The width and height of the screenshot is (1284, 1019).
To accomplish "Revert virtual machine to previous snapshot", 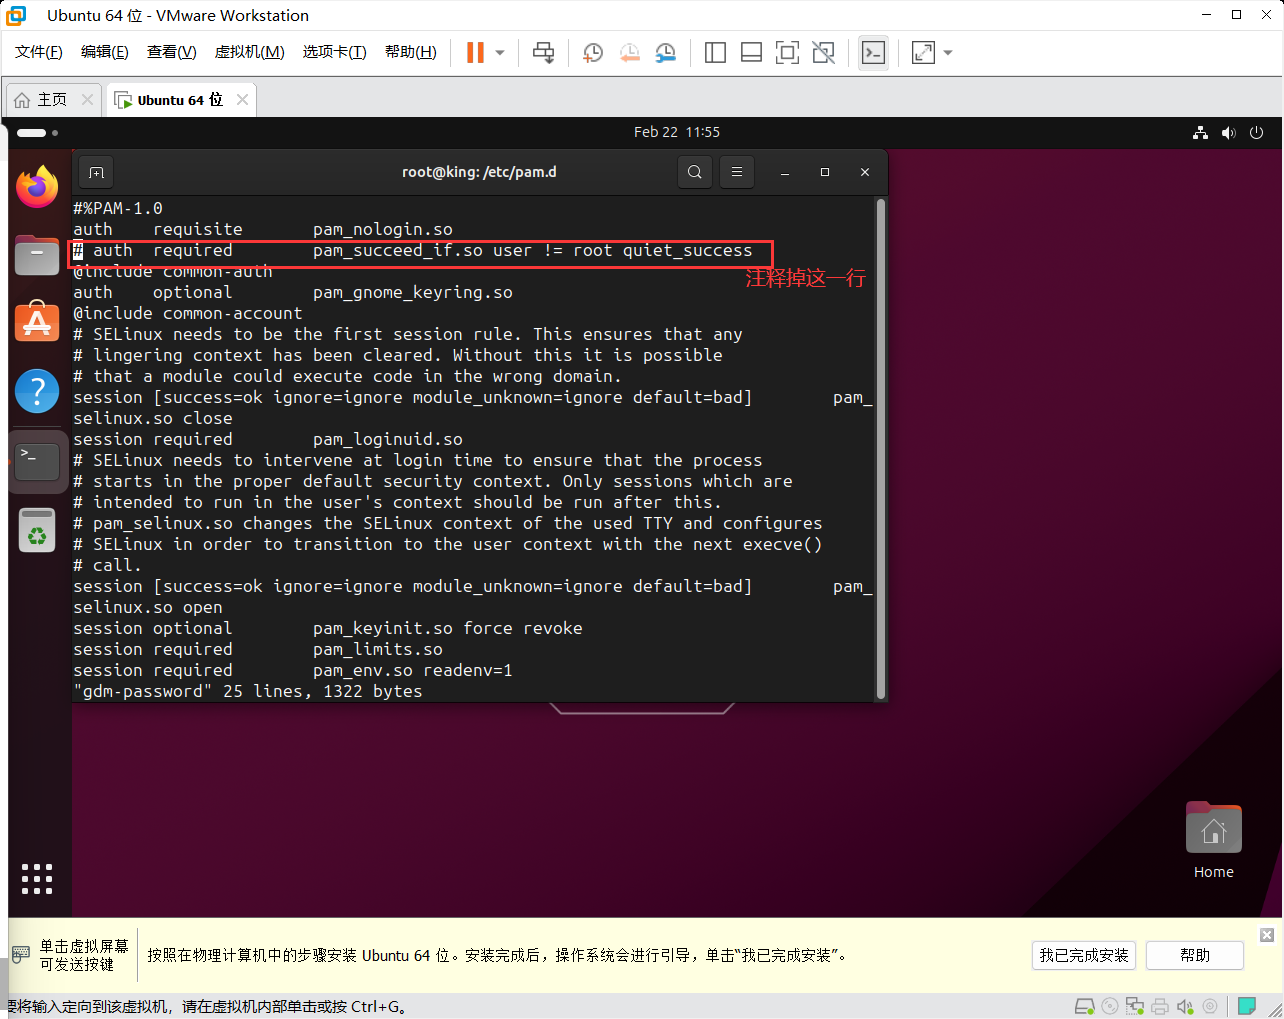I will tap(629, 53).
